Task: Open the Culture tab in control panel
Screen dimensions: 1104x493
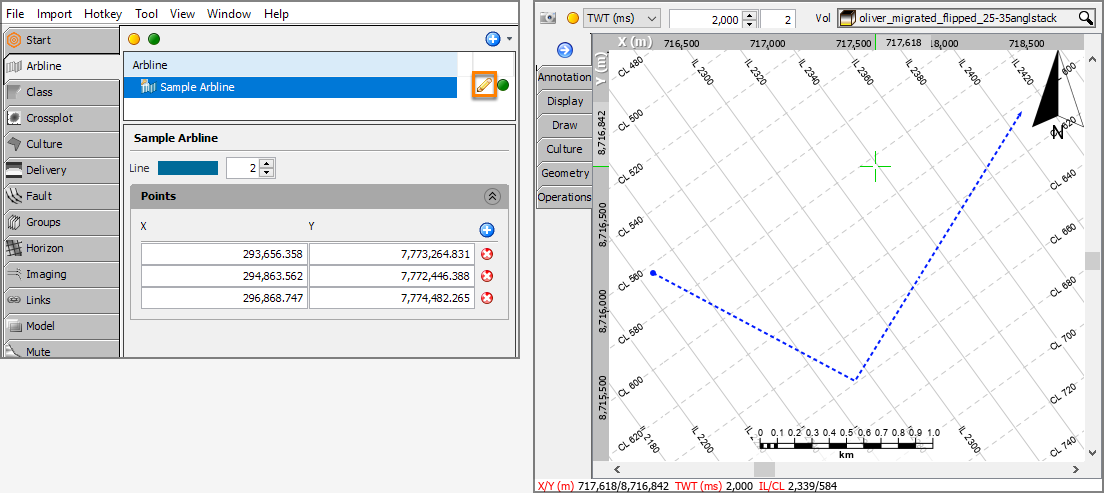Action: tap(61, 144)
